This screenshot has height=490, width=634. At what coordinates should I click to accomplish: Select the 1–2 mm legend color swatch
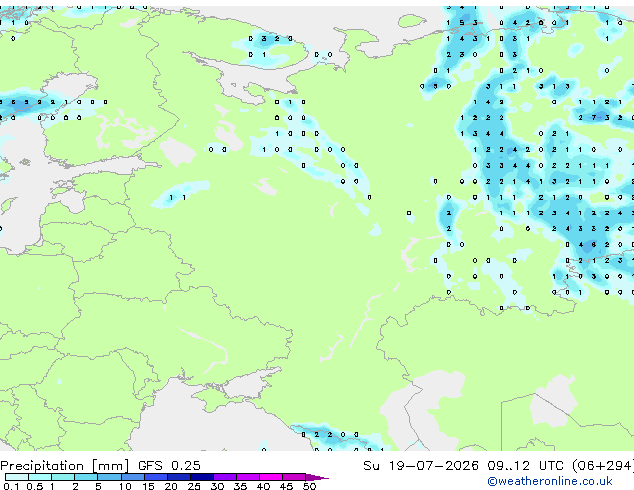click(63, 477)
